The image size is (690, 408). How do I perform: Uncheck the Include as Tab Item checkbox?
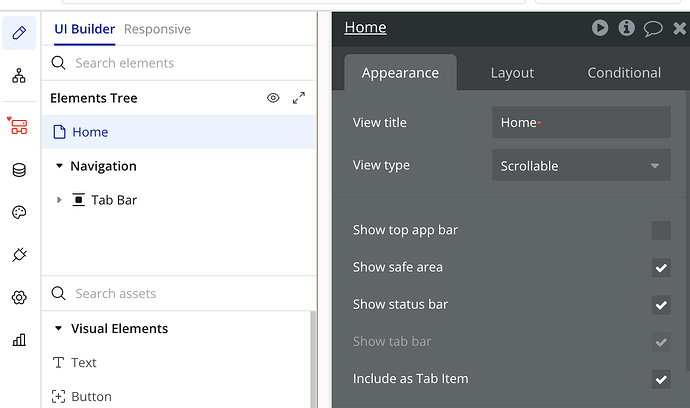661,379
